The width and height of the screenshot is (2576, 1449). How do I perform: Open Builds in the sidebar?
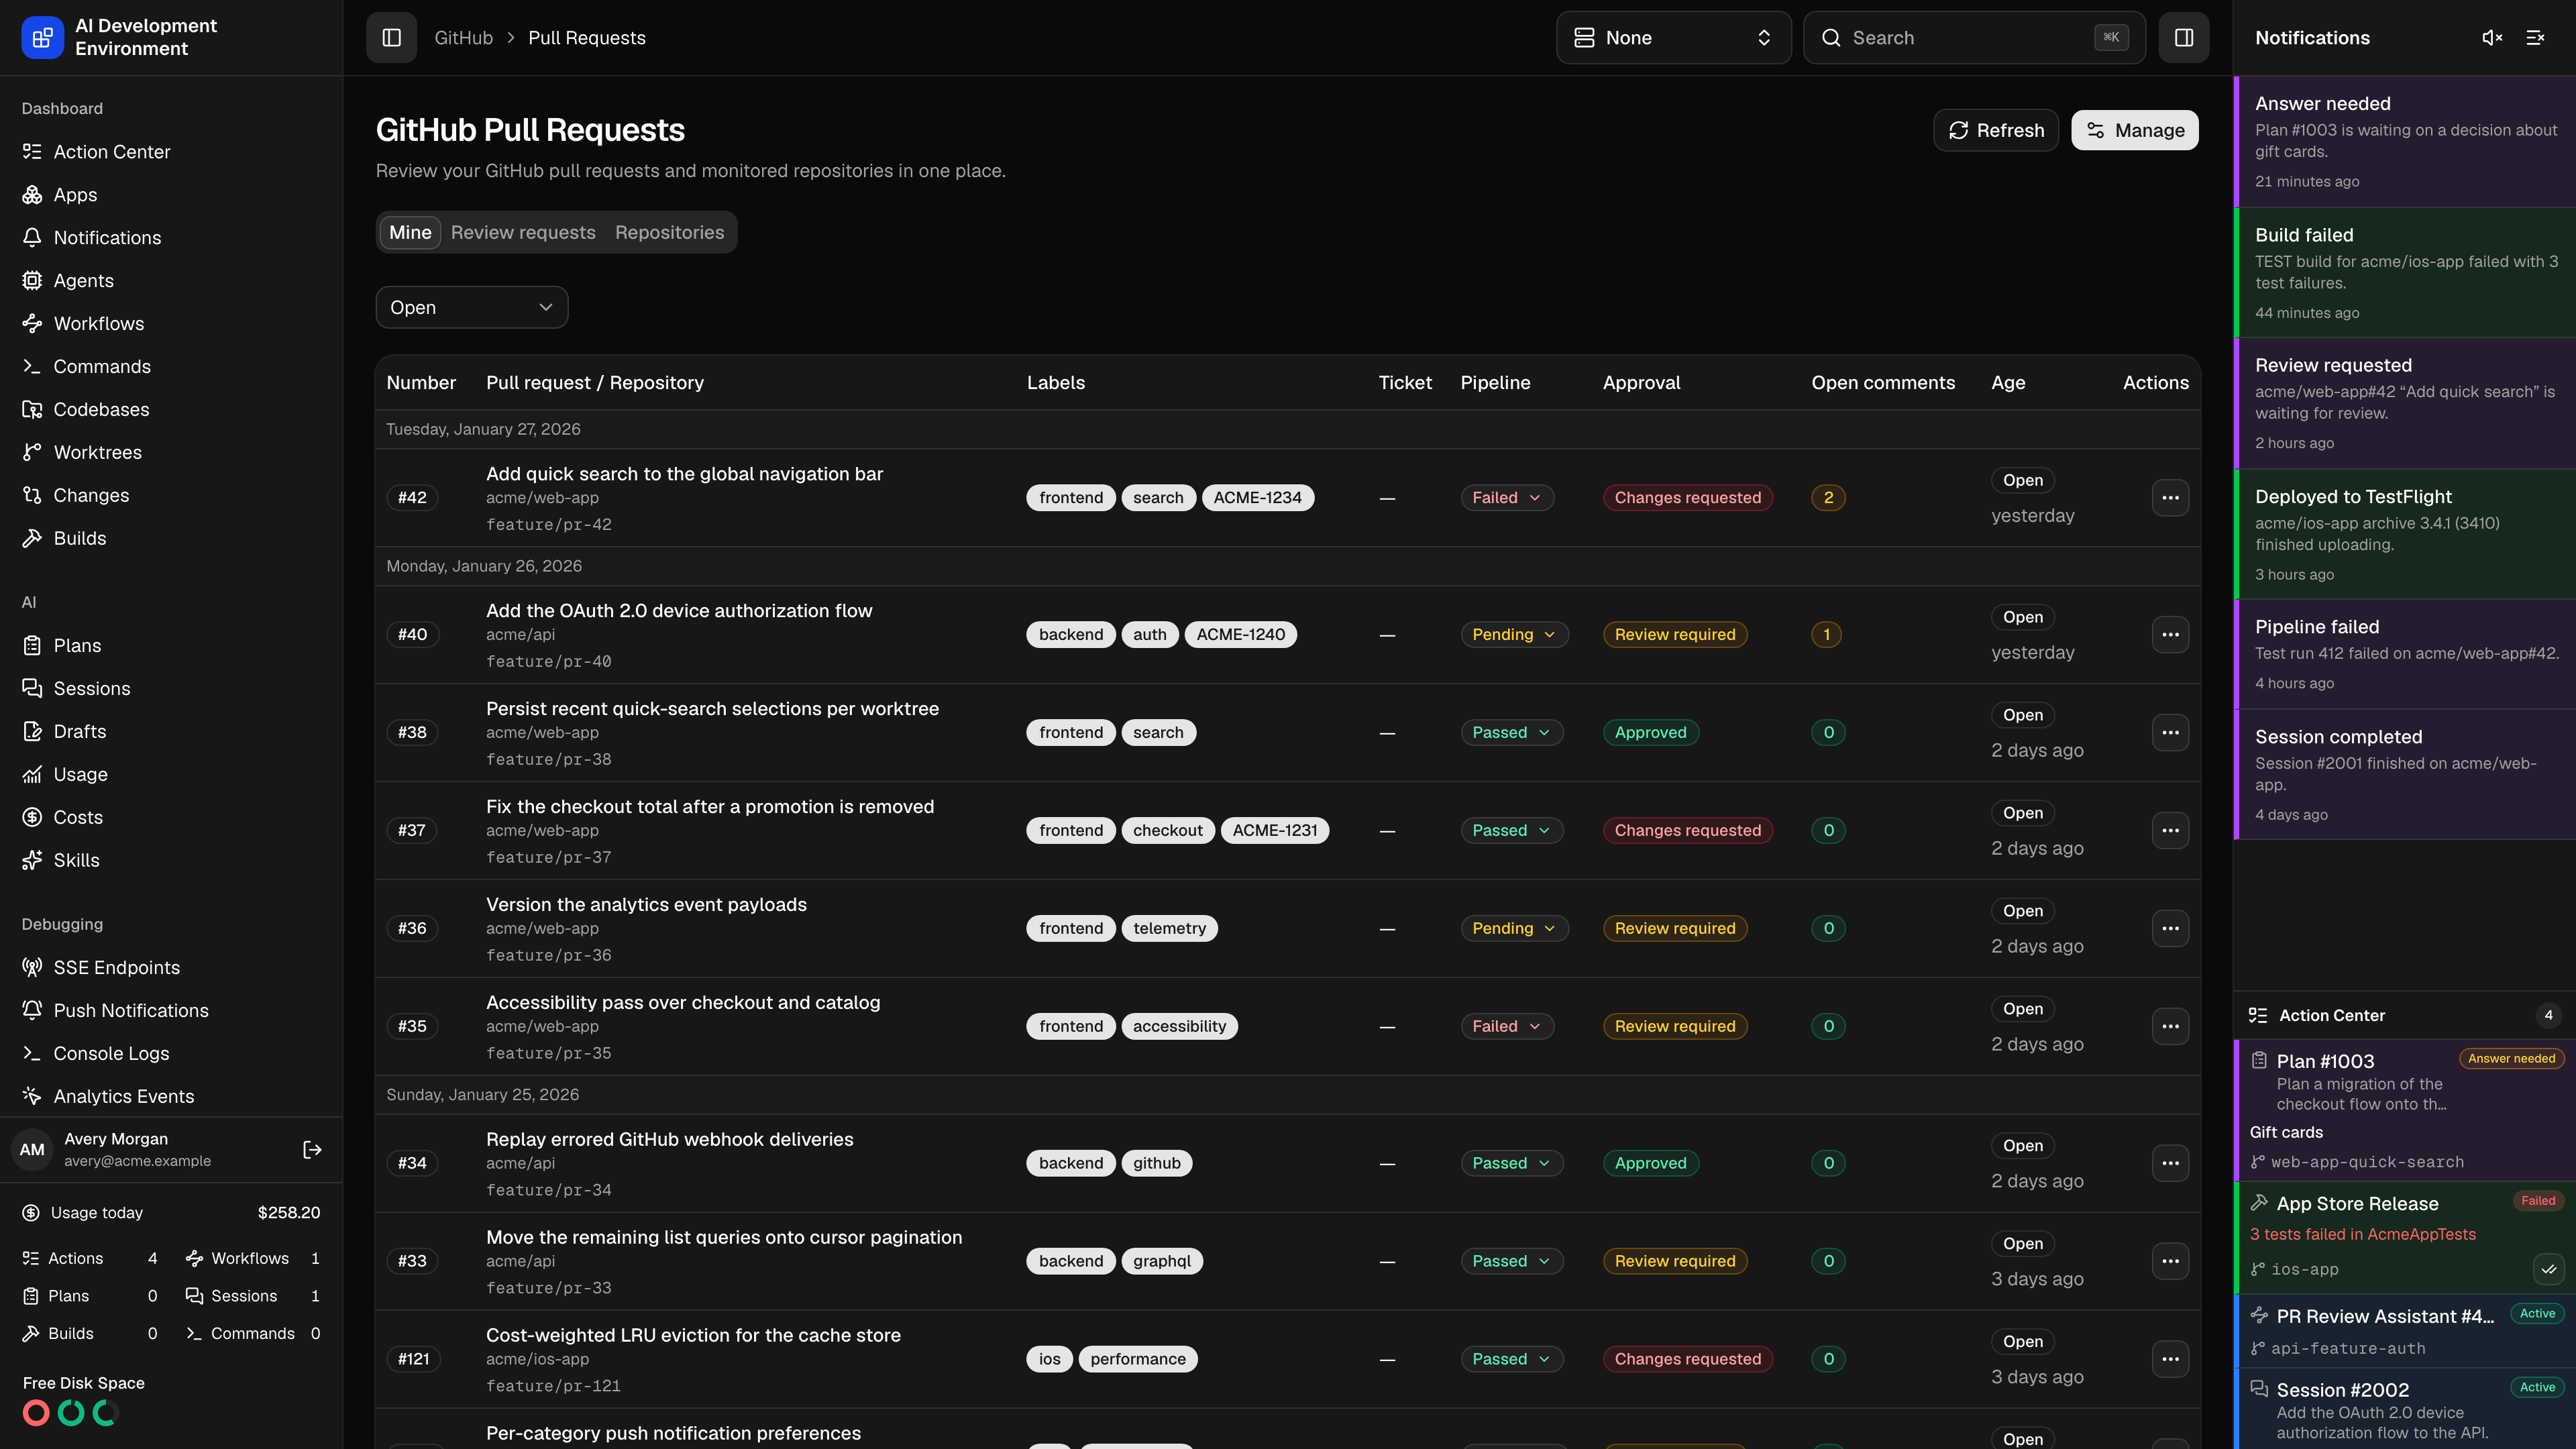(171, 539)
